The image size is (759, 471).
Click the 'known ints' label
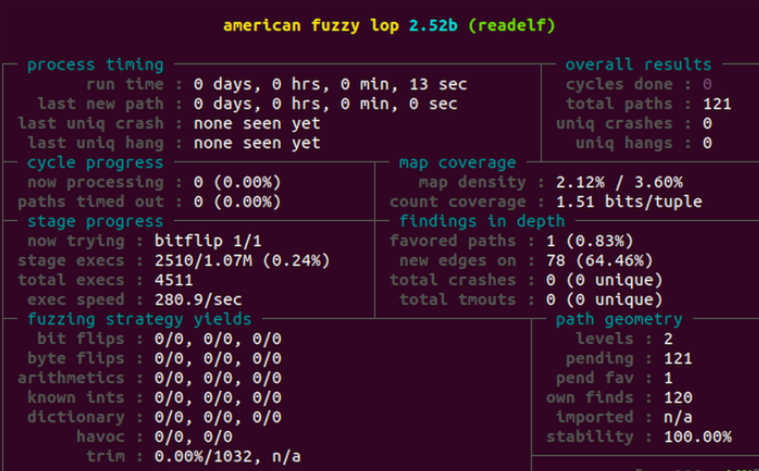(76, 397)
